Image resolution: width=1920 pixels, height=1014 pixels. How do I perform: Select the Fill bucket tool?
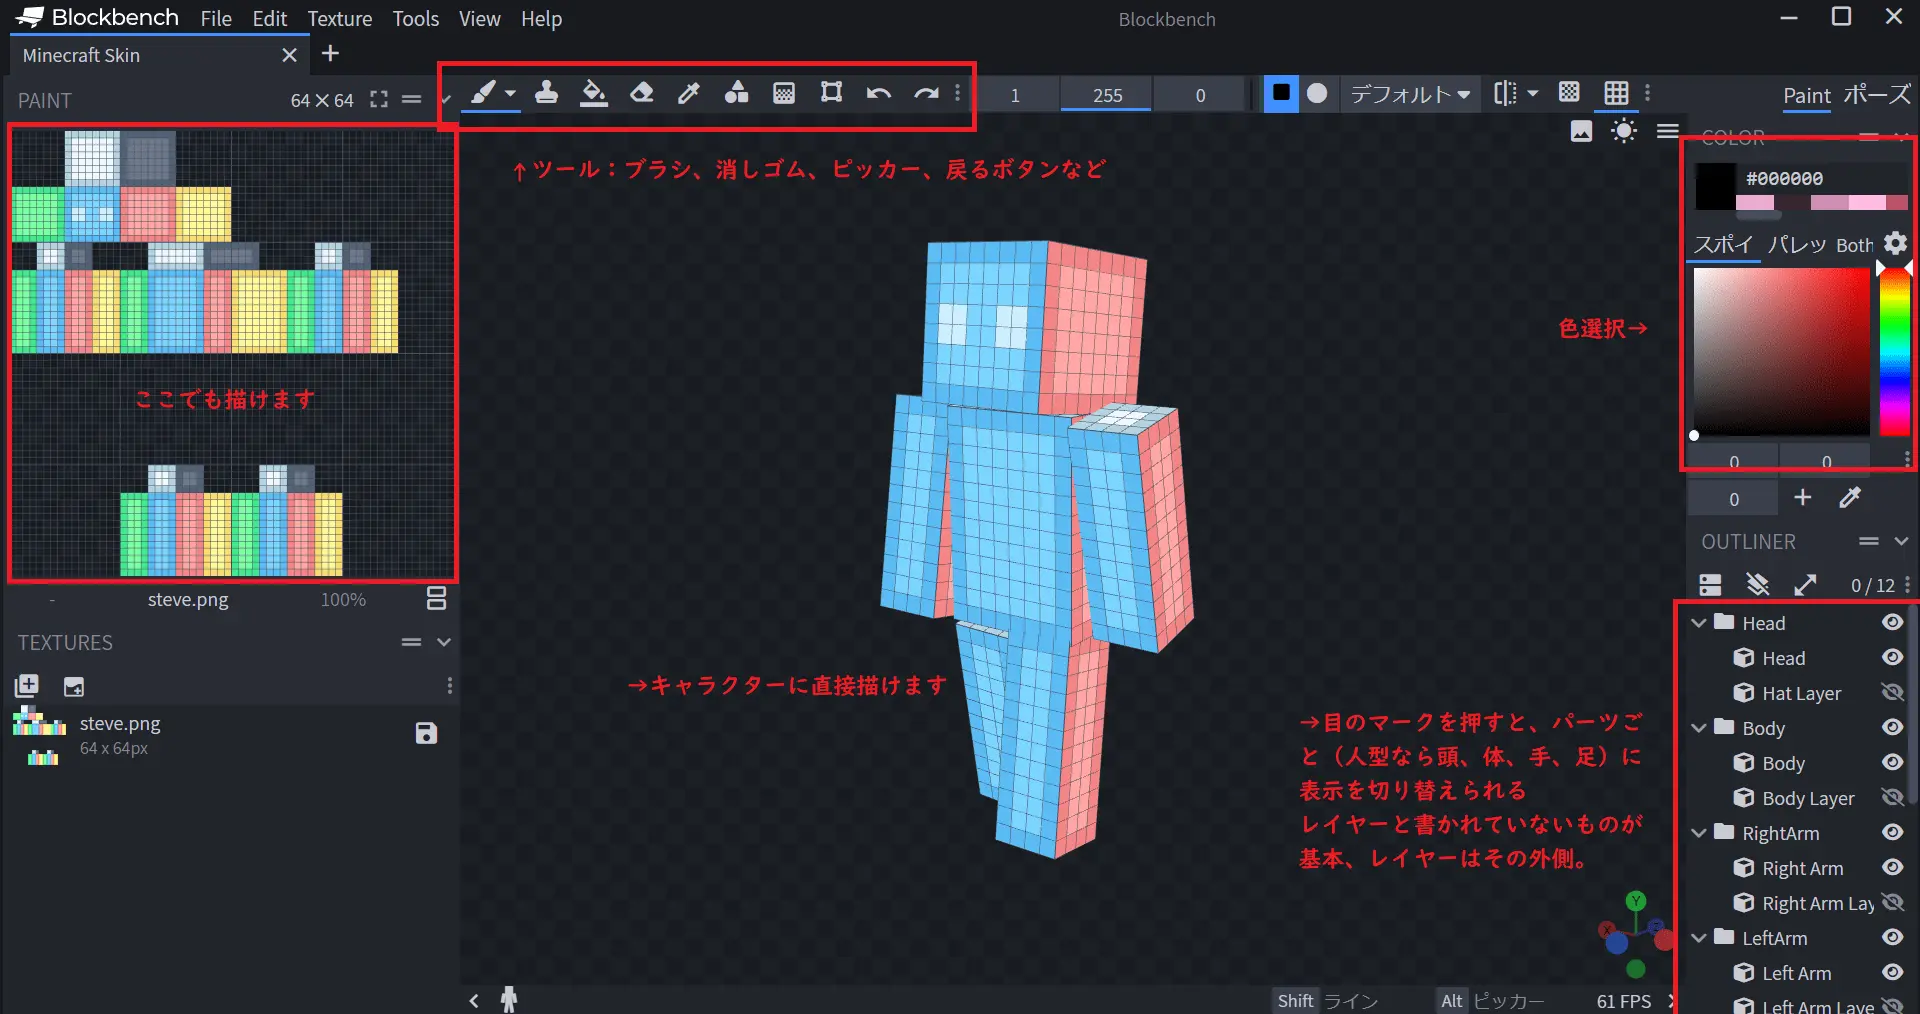[594, 93]
